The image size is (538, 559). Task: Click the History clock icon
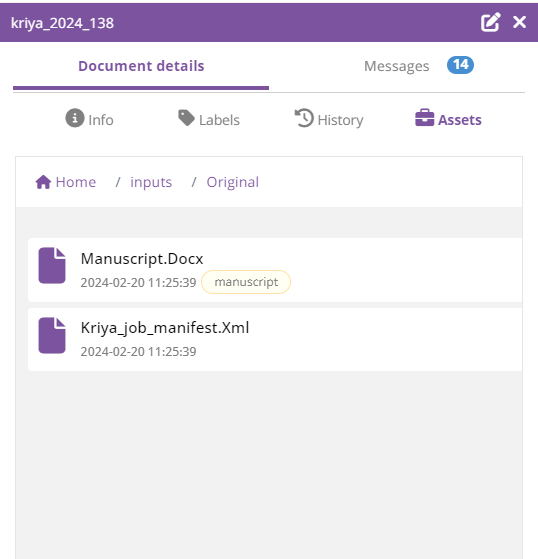click(304, 118)
